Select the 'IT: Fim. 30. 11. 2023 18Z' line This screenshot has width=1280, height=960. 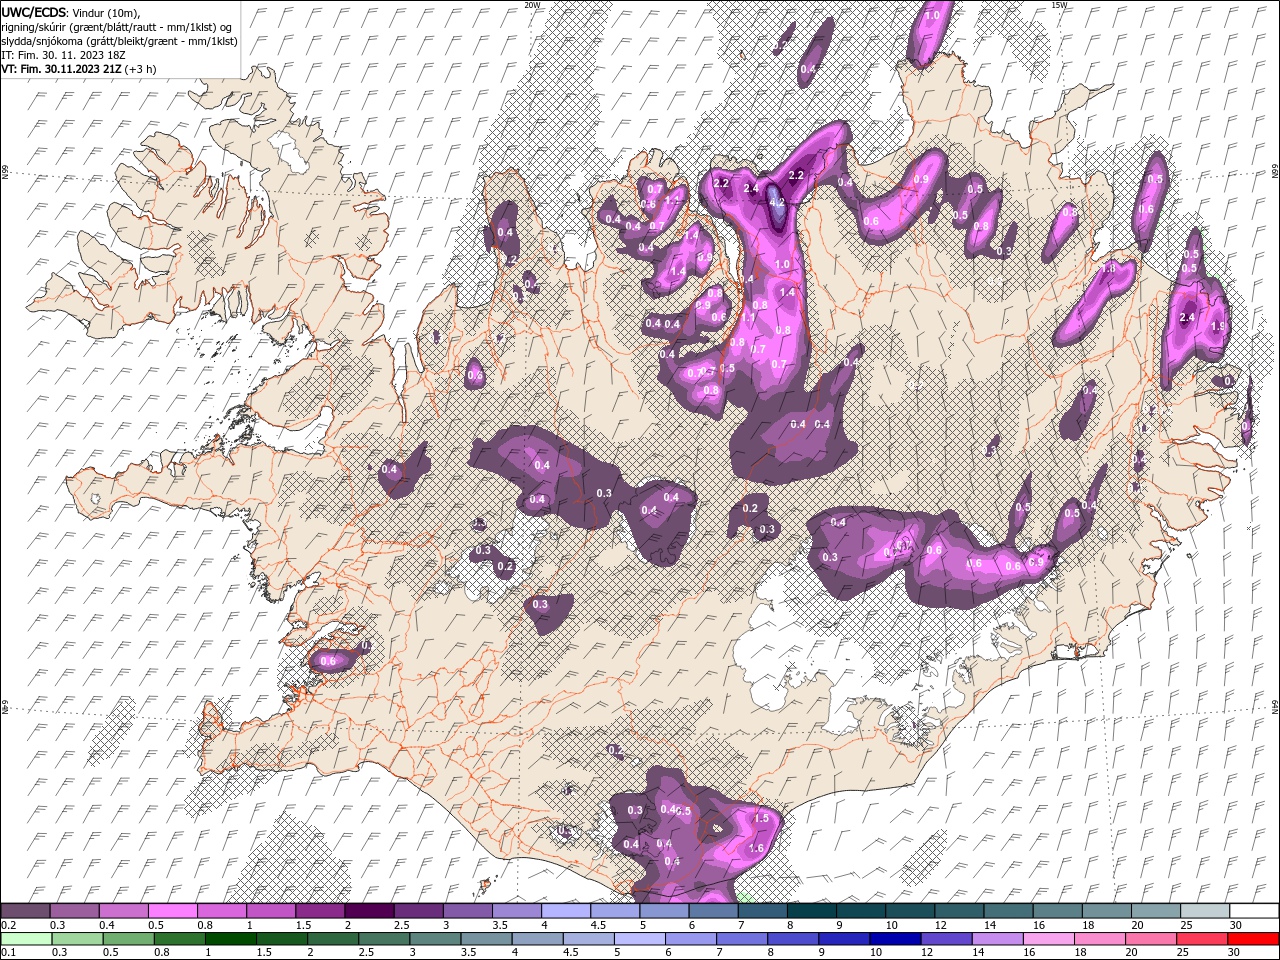pos(61,54)
